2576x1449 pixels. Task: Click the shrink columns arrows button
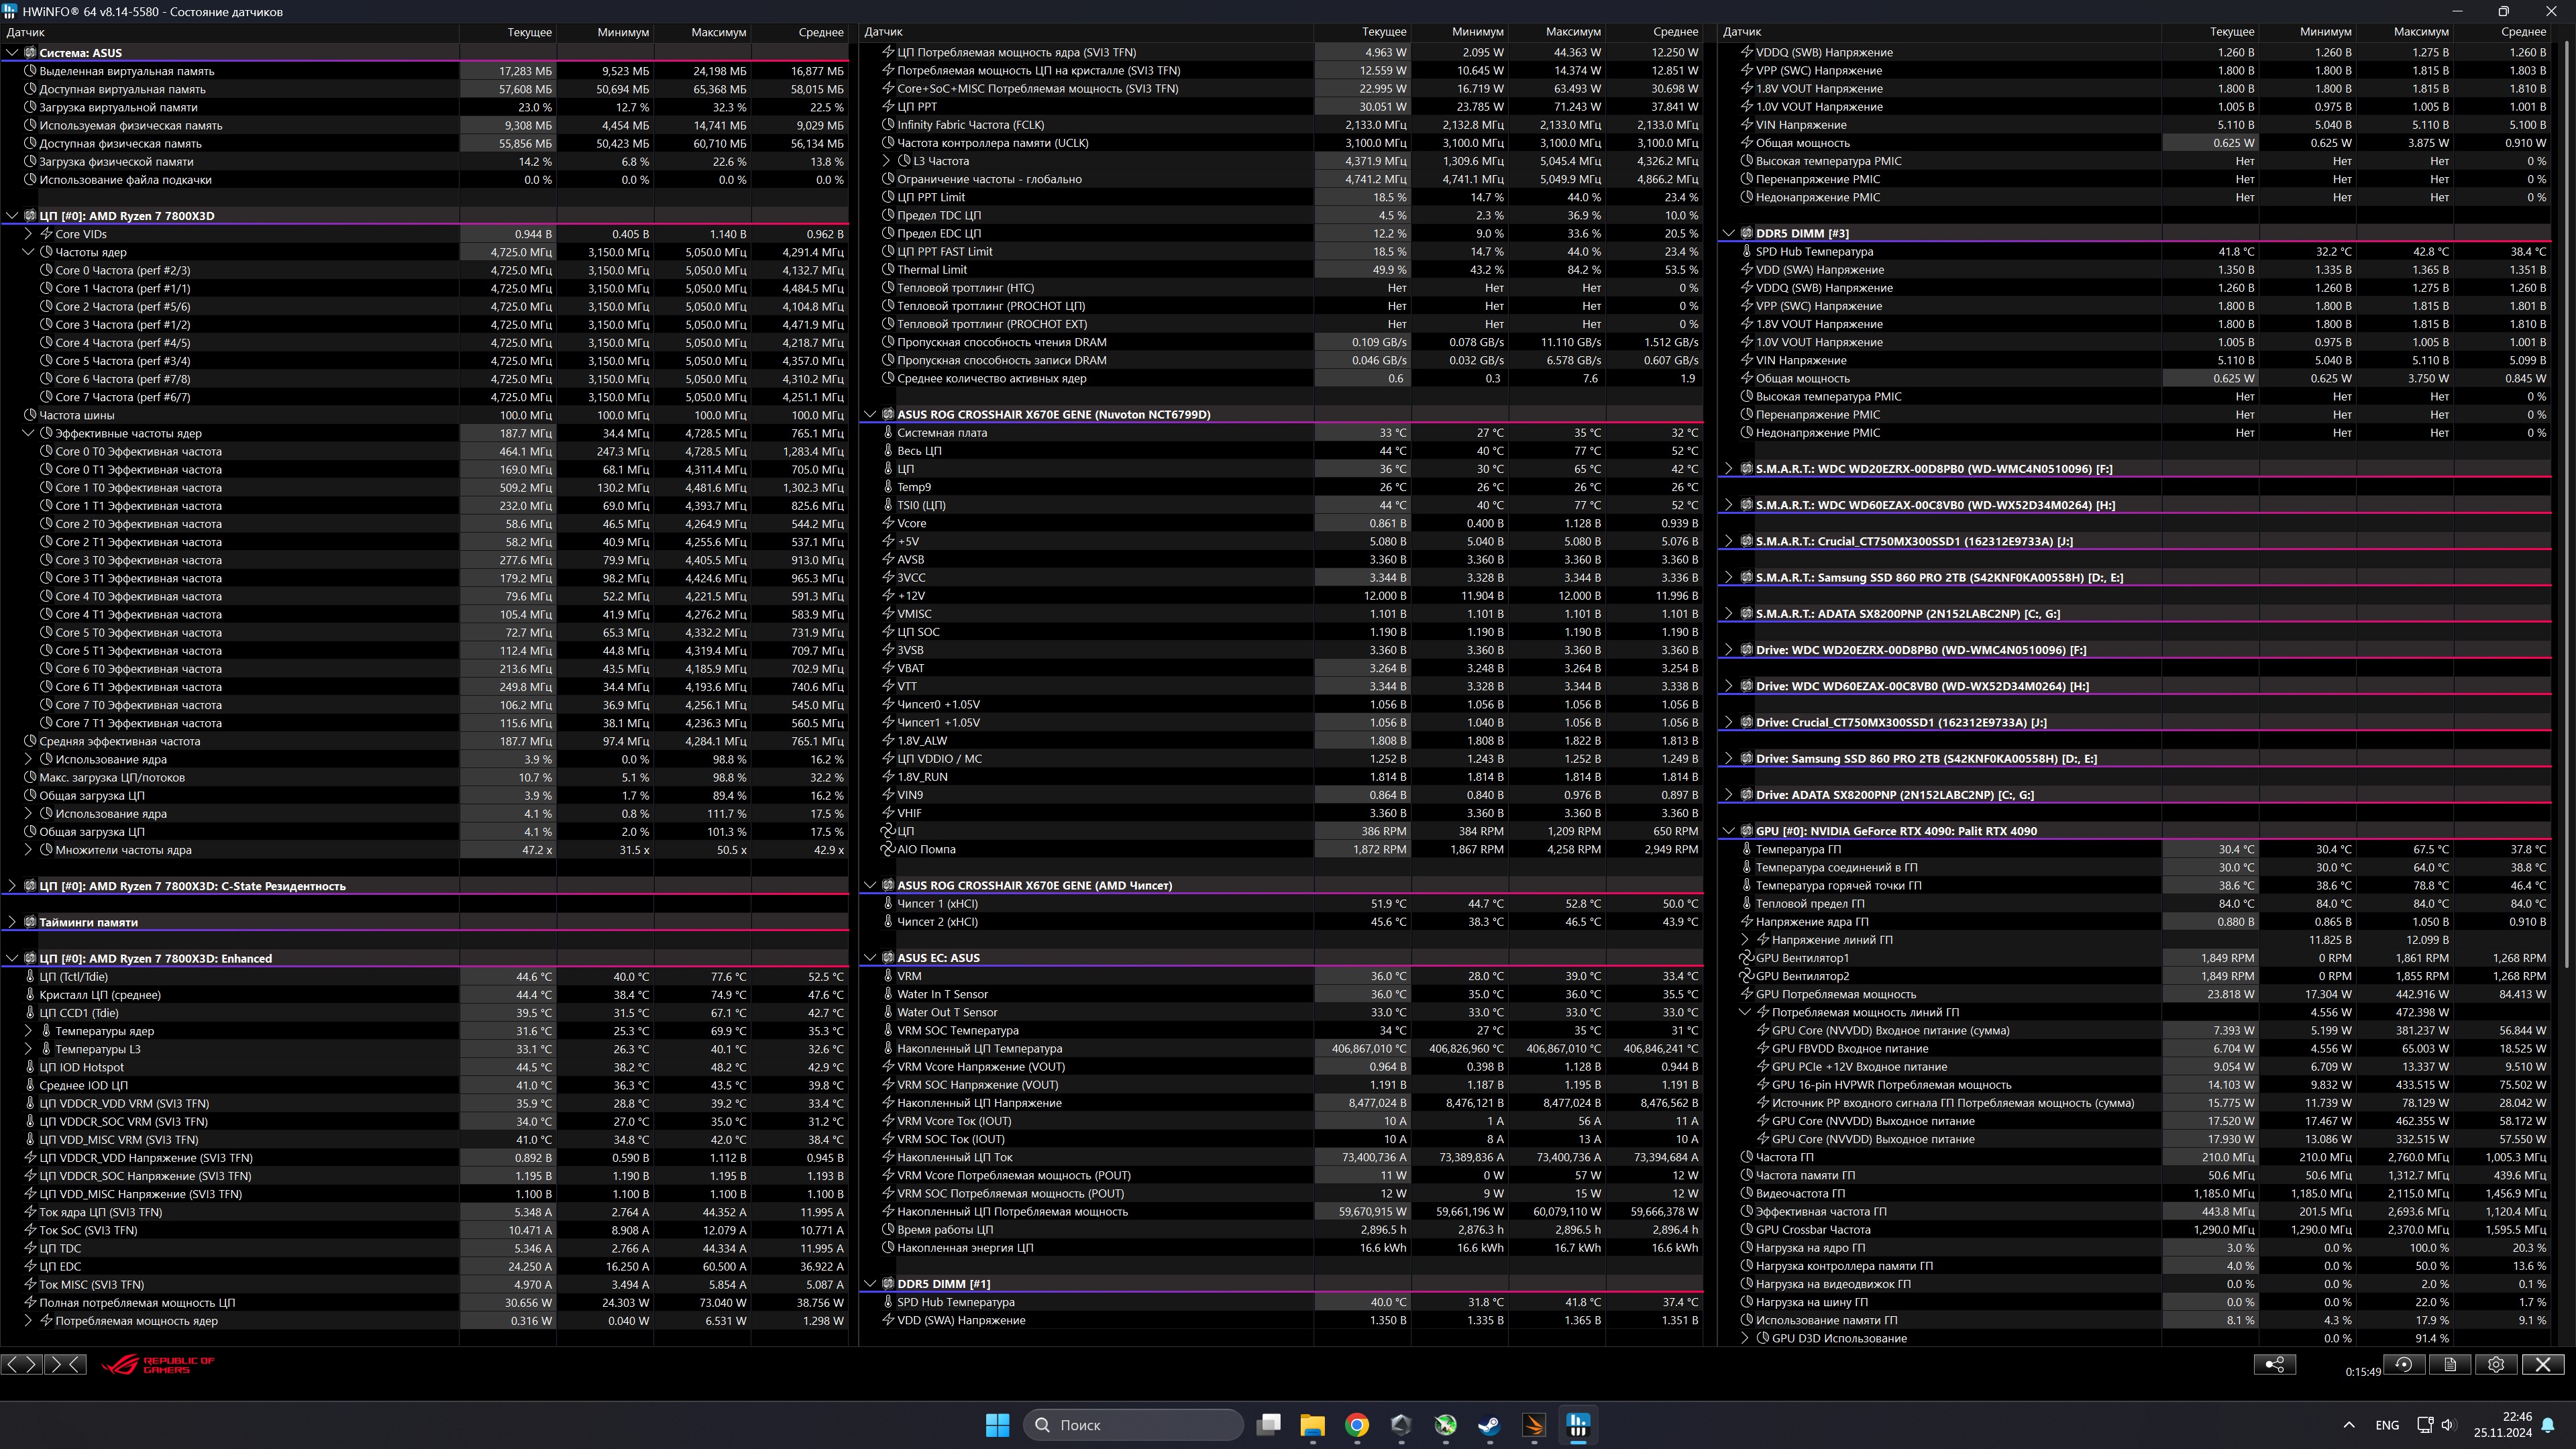point(65,1364)
